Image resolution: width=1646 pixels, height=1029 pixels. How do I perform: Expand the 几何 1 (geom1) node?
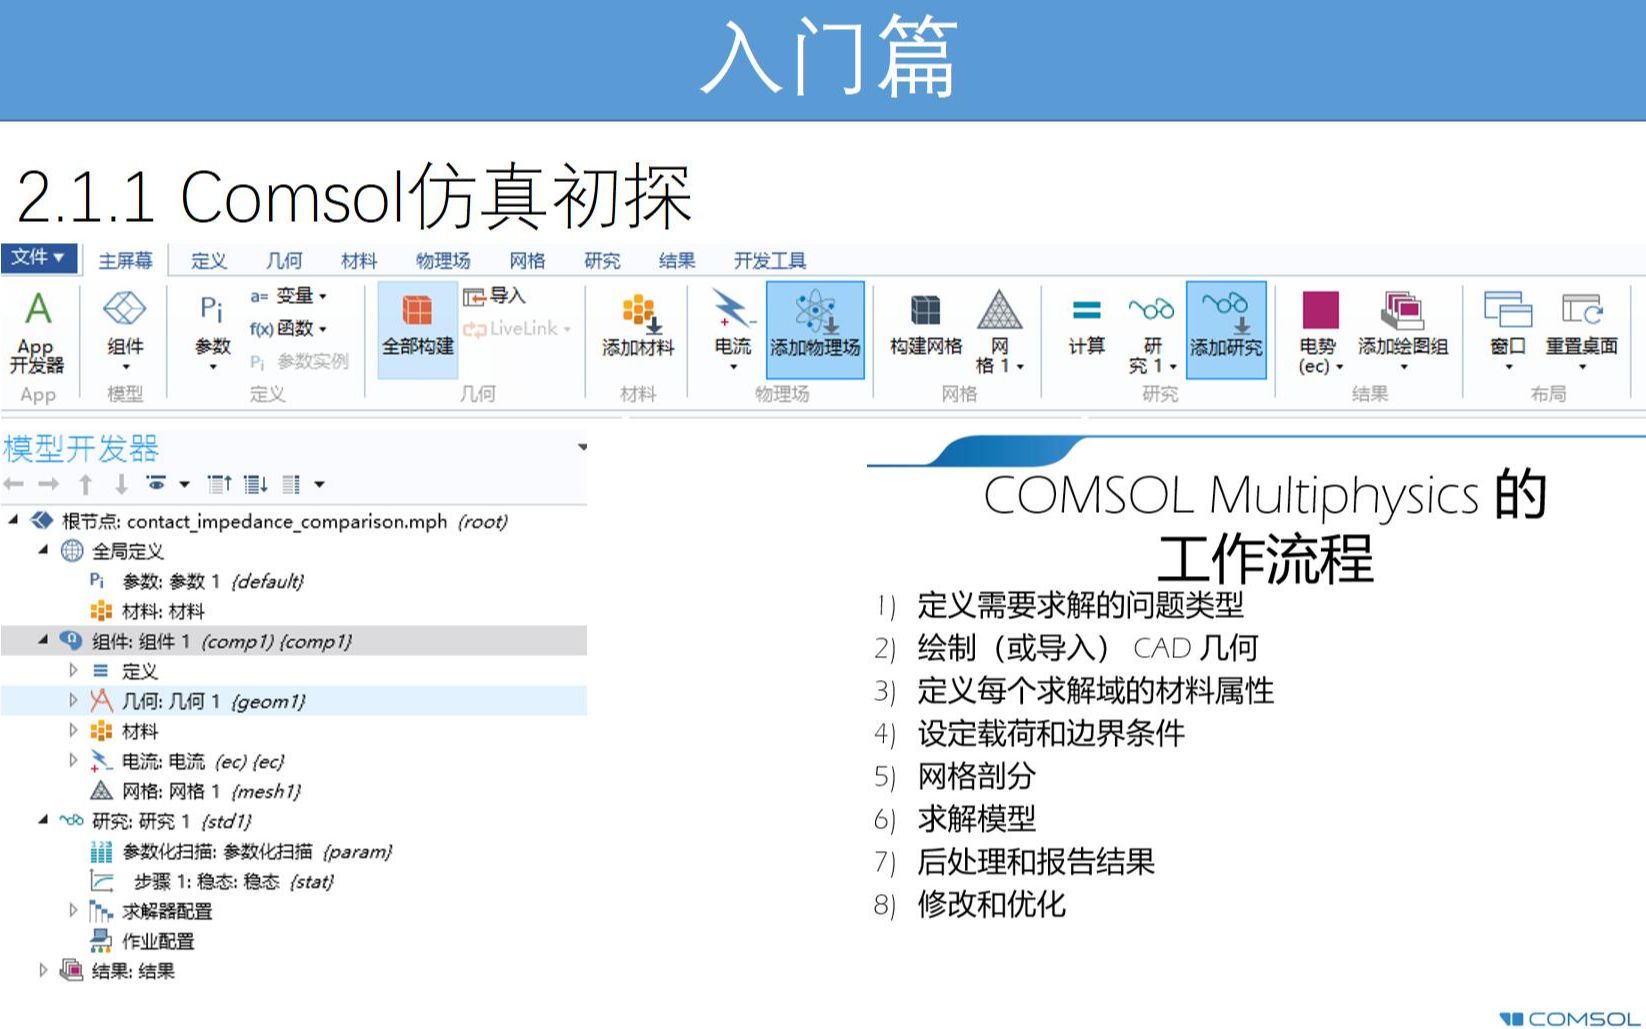[72, 700]
